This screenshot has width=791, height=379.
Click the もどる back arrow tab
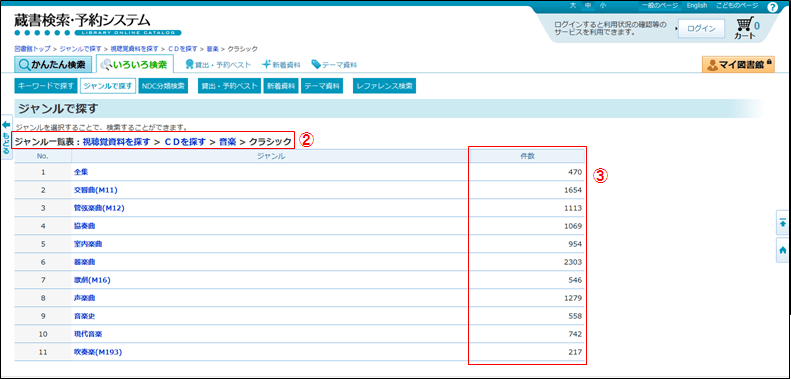[x=6, y=137]
